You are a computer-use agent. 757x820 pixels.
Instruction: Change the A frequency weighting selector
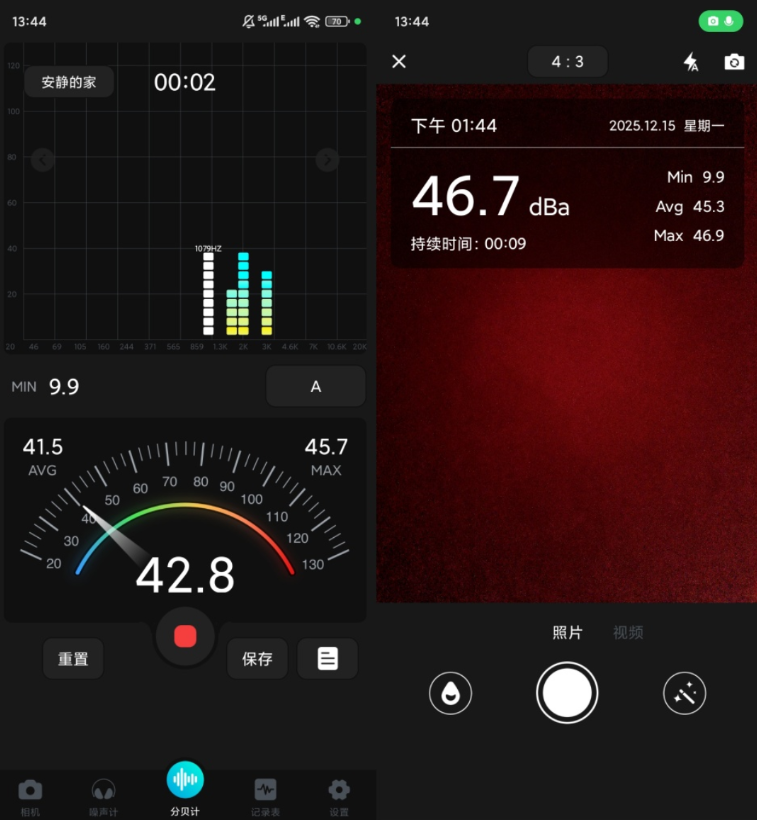point(315,386)
